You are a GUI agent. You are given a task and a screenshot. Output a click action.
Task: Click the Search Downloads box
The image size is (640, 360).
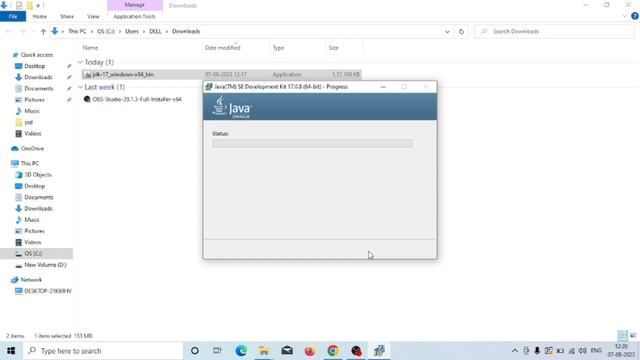554,31
